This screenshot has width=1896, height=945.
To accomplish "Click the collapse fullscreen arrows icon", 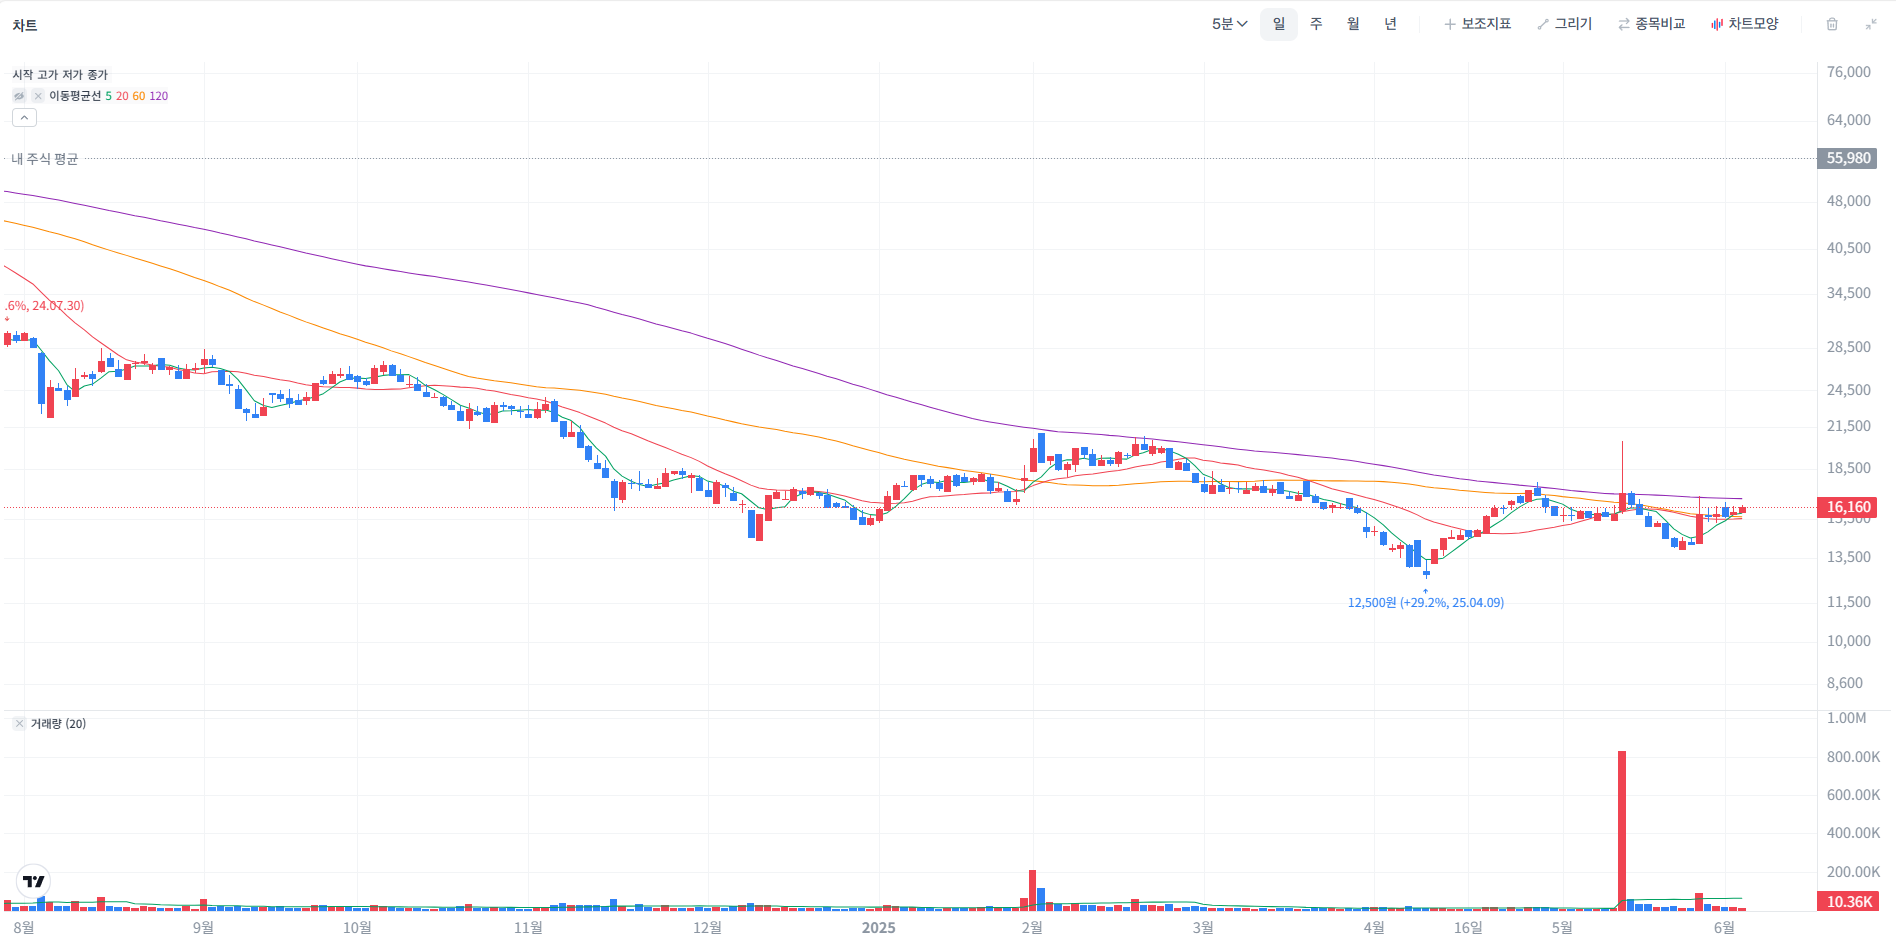I will tap(1871, 24).
